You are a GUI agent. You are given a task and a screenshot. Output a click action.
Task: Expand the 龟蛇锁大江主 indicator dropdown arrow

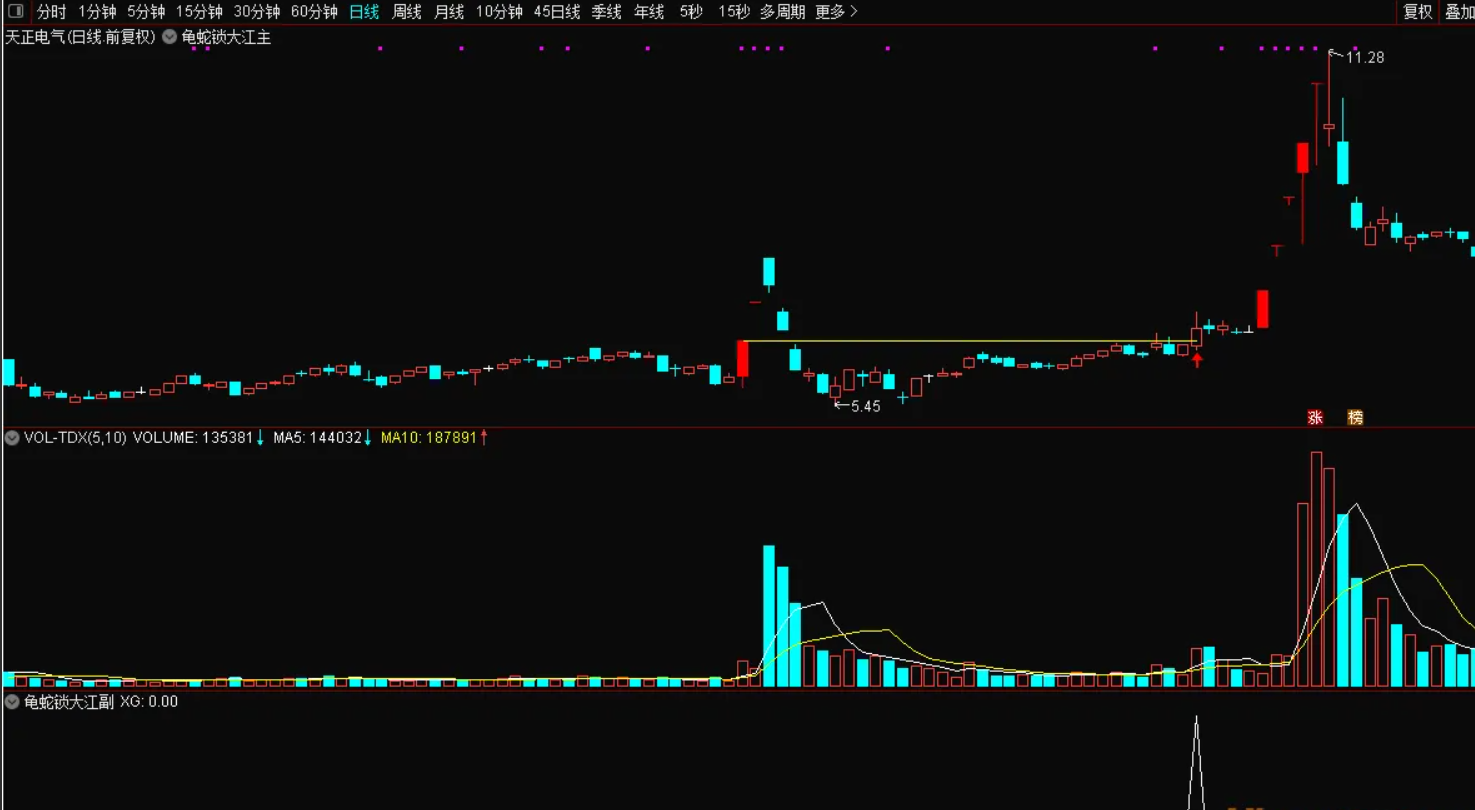click(169, 37)
